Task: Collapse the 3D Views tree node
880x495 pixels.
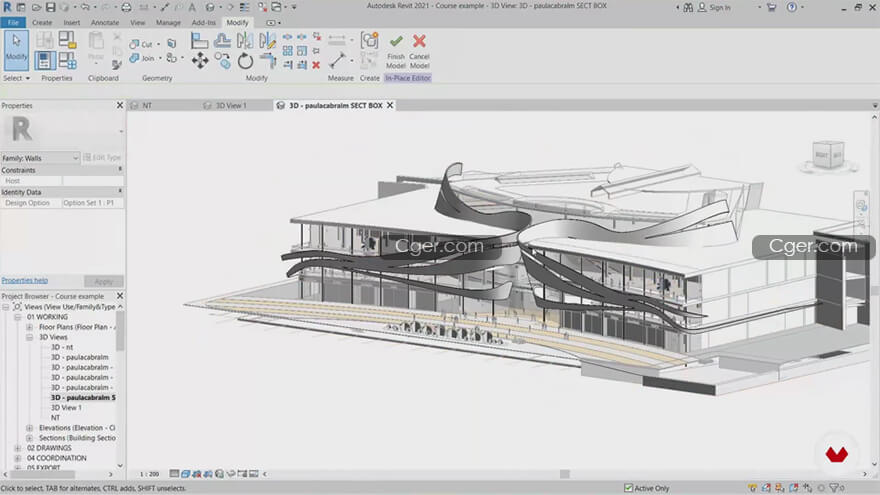Action: tap(30, 337)
